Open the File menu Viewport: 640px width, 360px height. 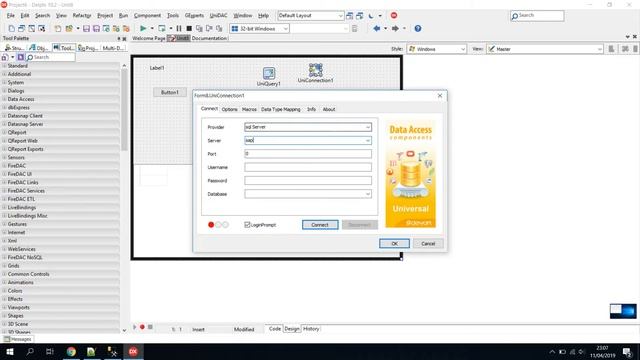tap(11, 16)
